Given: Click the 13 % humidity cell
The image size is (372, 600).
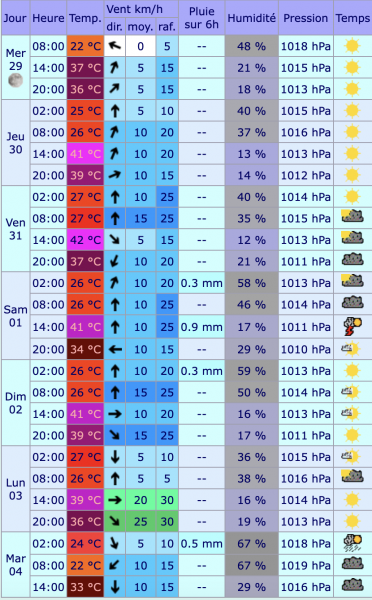Looking at the screenshot, I should 251,154.
